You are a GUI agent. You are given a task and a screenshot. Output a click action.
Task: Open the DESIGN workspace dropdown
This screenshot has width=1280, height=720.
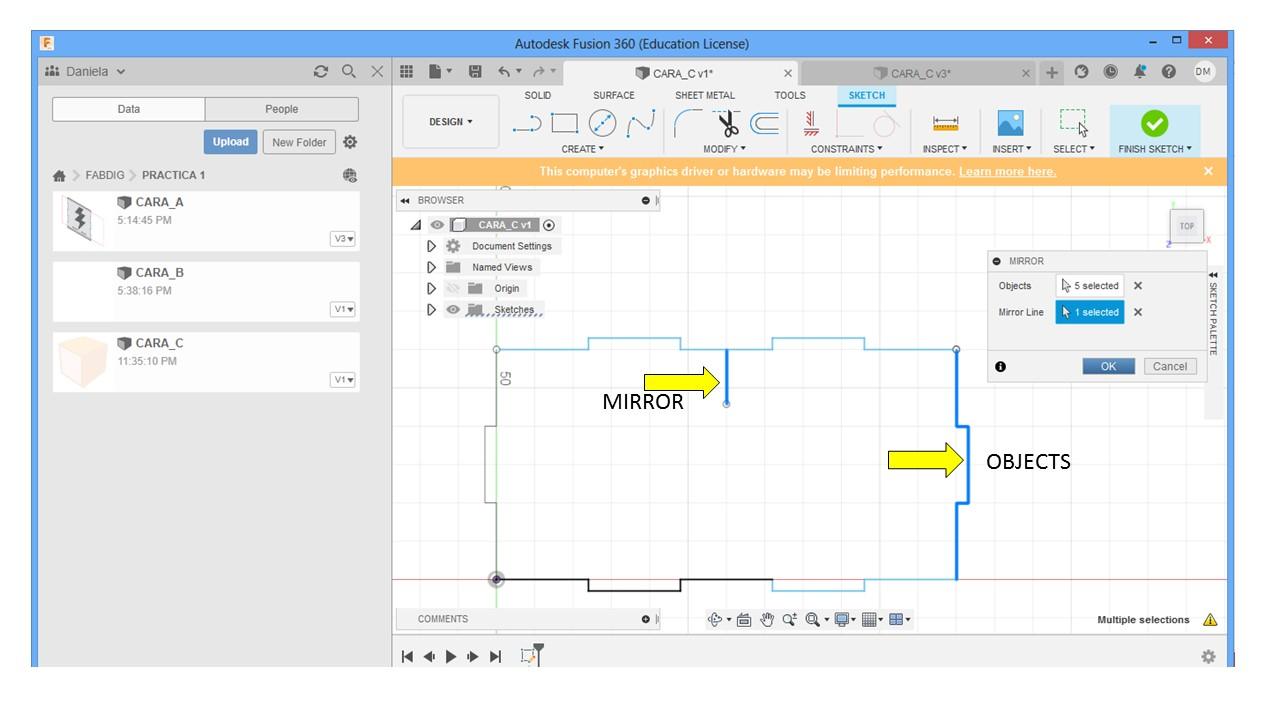tap(451, 123)
